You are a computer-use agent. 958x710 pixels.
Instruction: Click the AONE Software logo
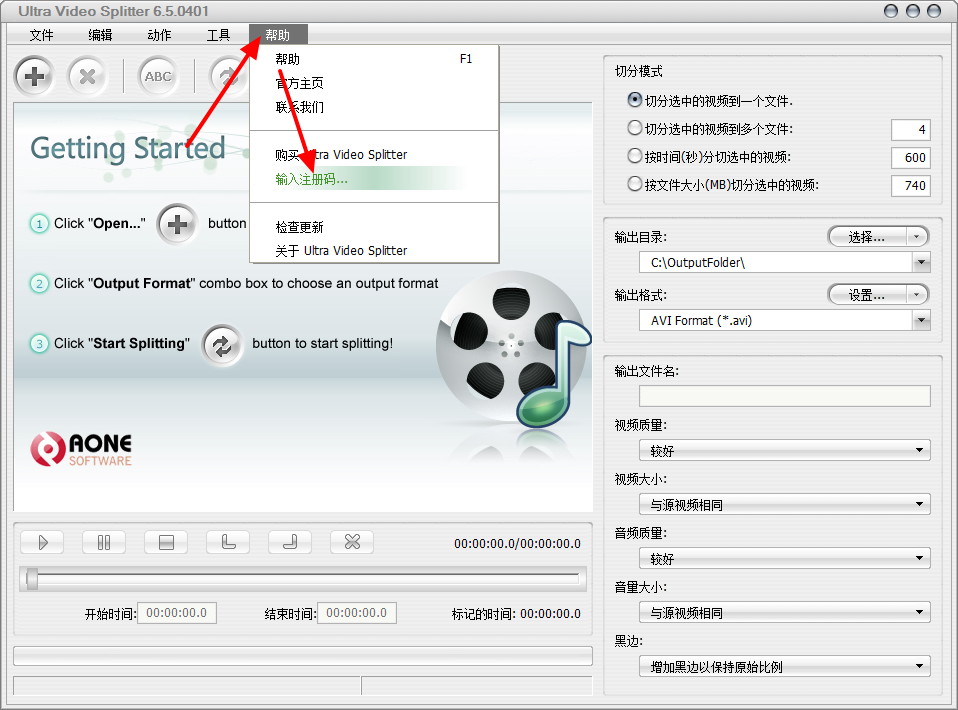click(x=81, y=450)
